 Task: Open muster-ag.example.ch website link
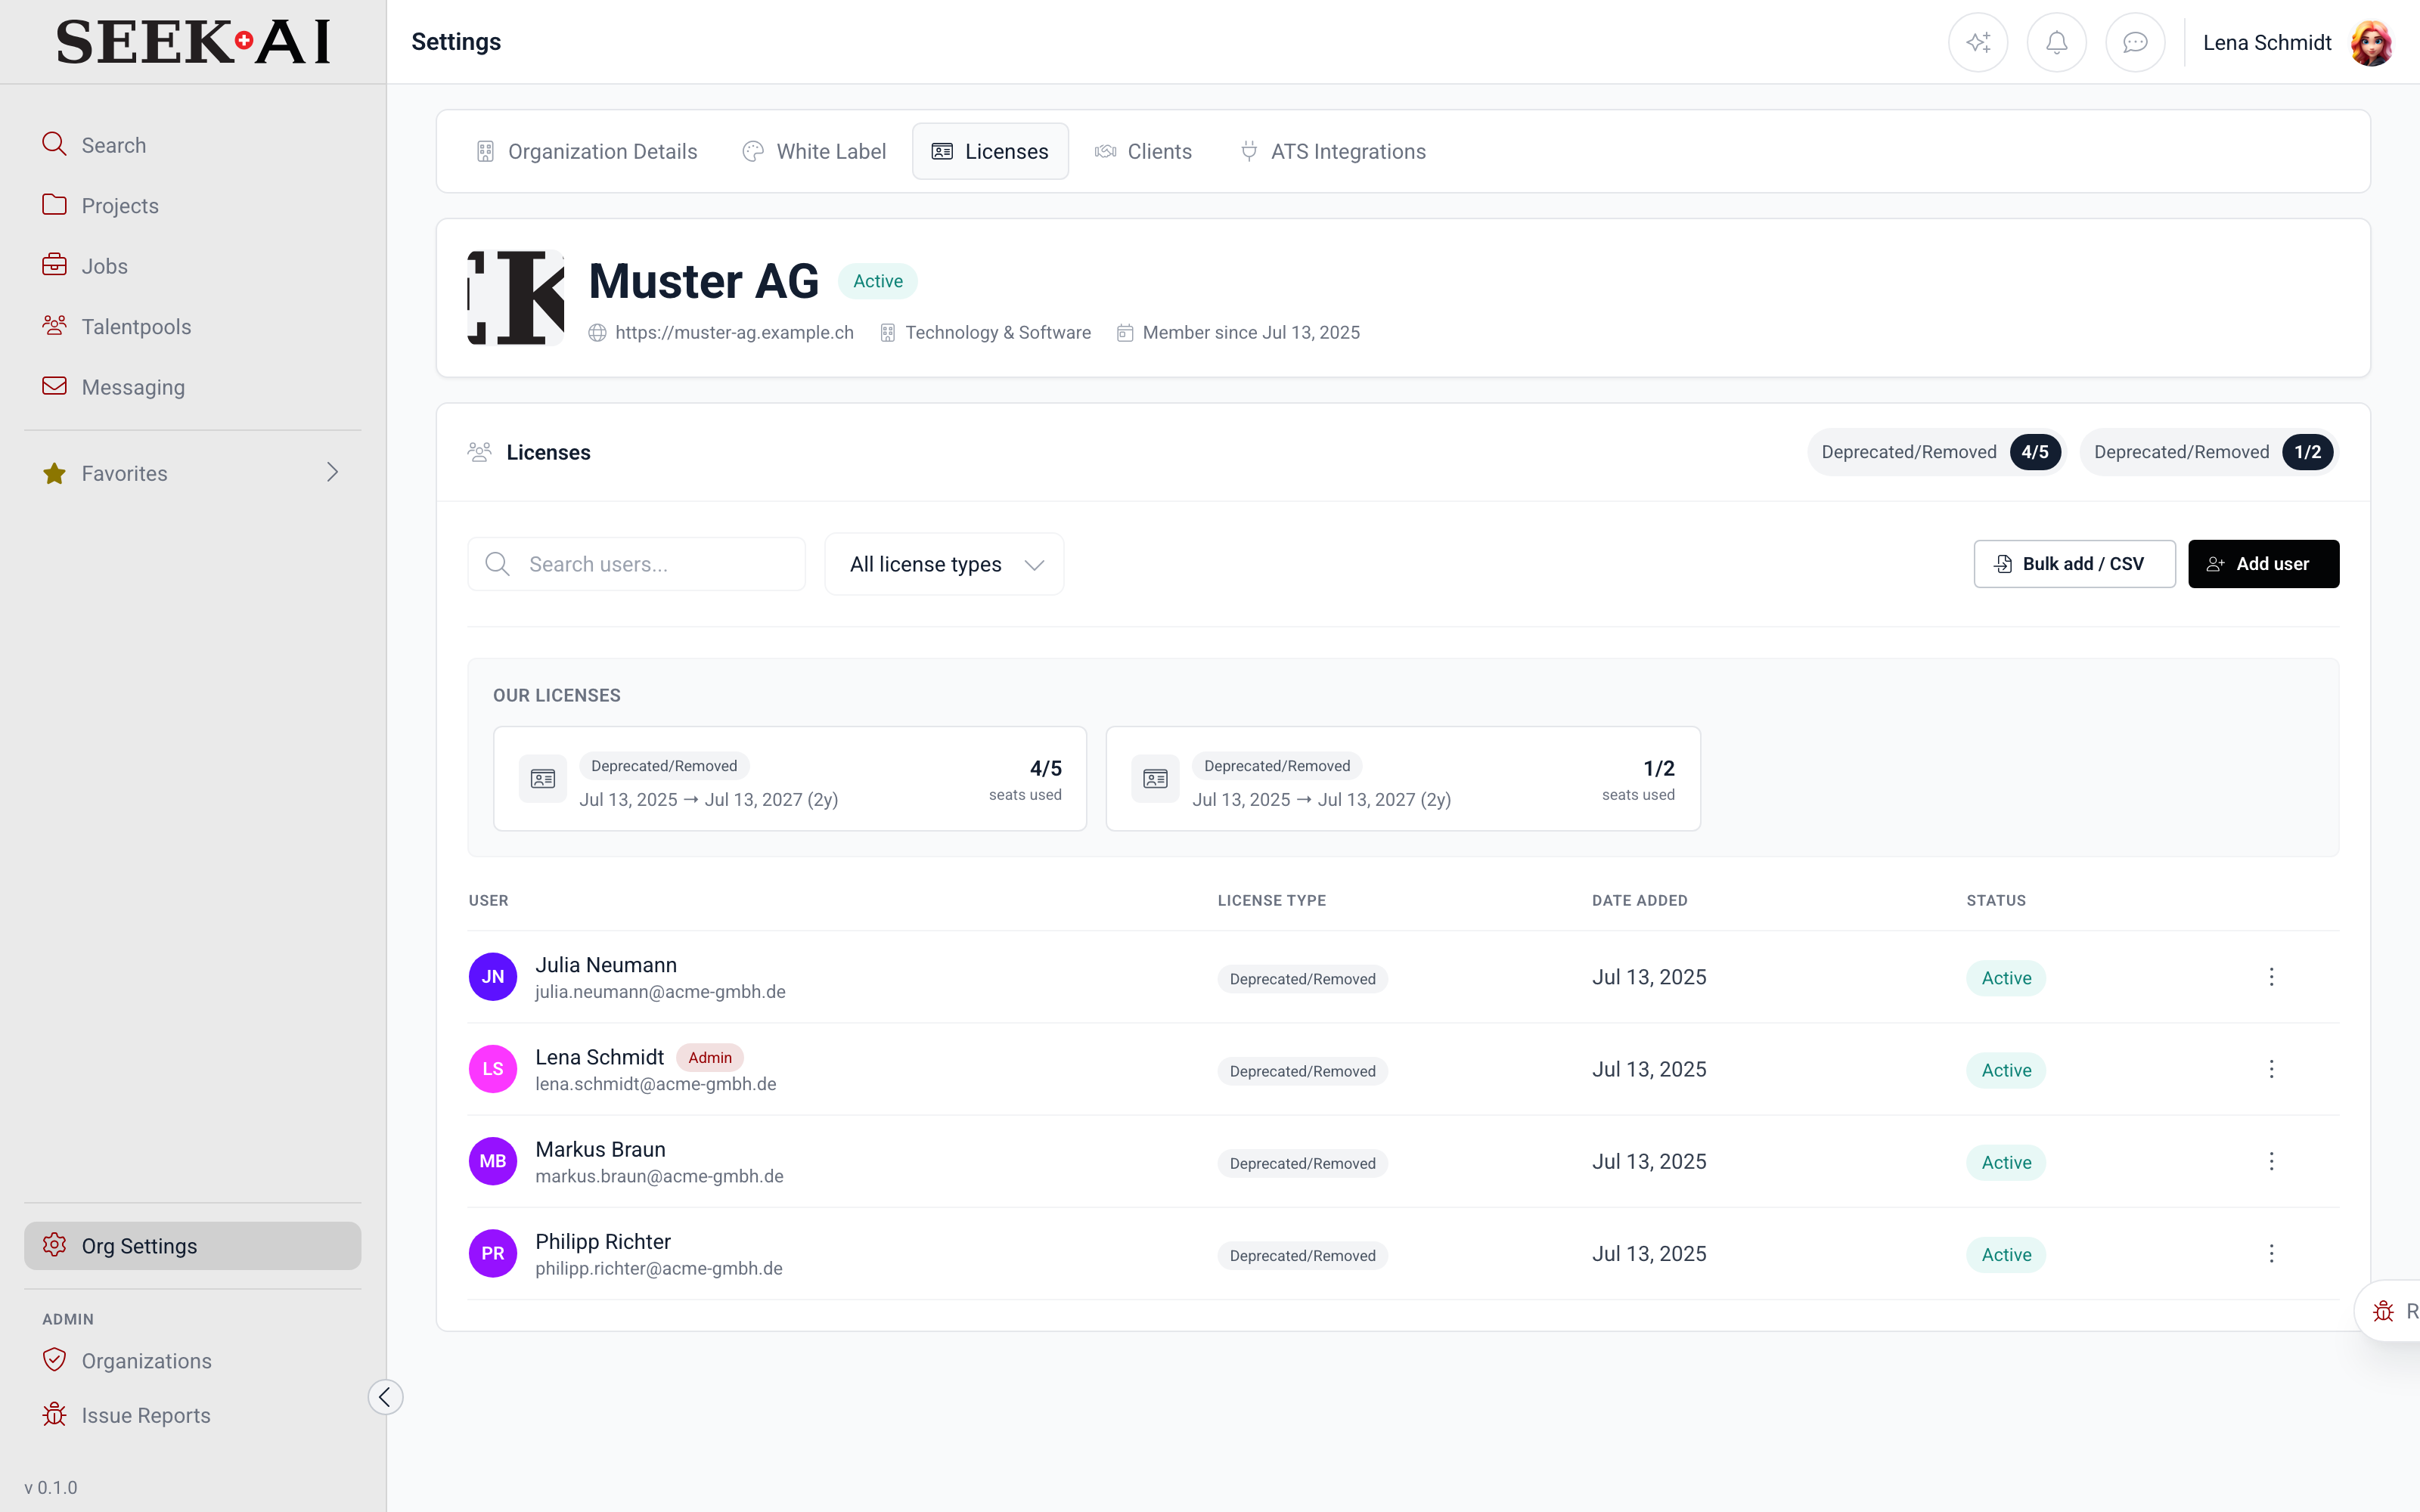pos(734,333)
